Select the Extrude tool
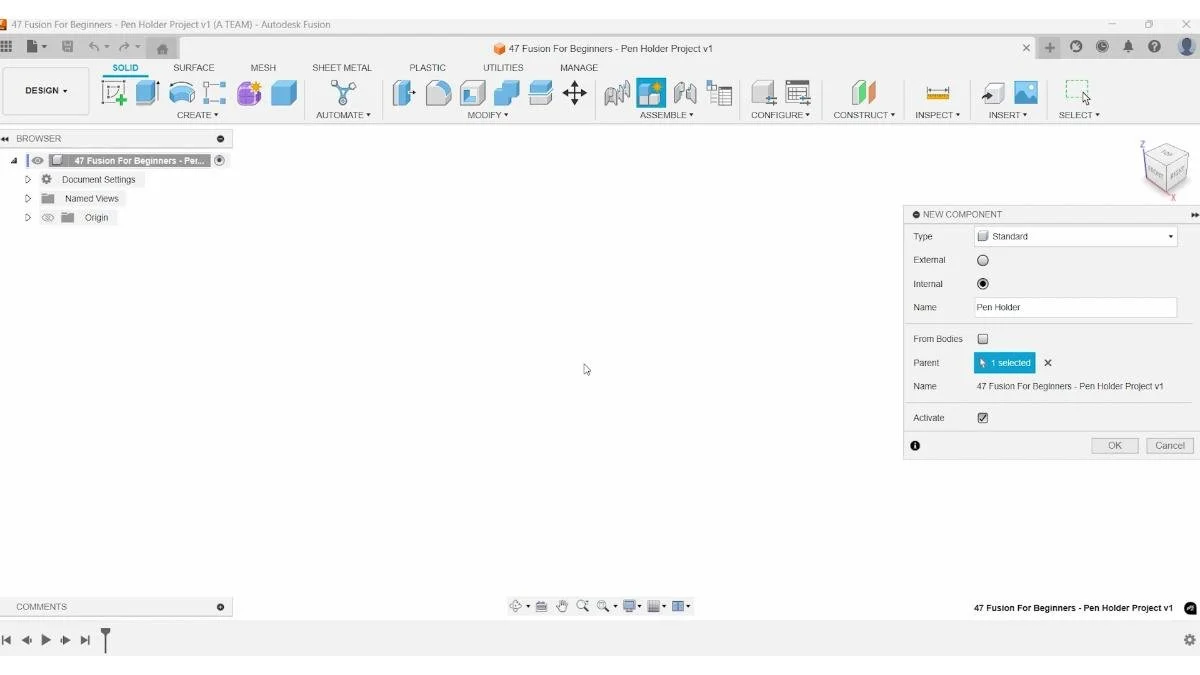 click(x=145, y=92)
